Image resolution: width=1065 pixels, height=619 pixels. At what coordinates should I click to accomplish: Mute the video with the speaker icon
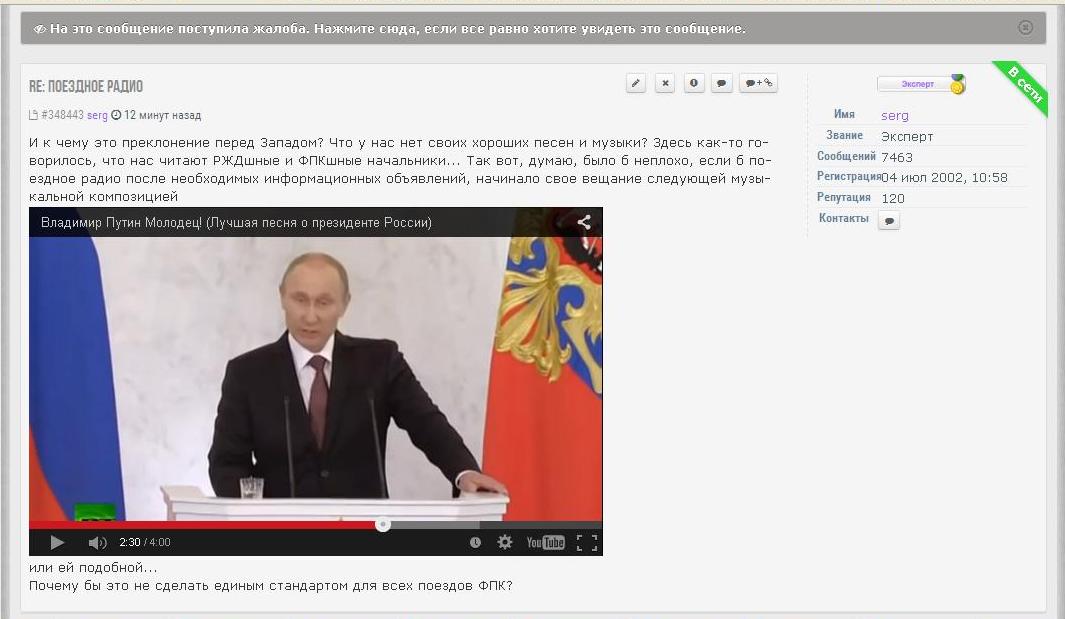(97, 542)
